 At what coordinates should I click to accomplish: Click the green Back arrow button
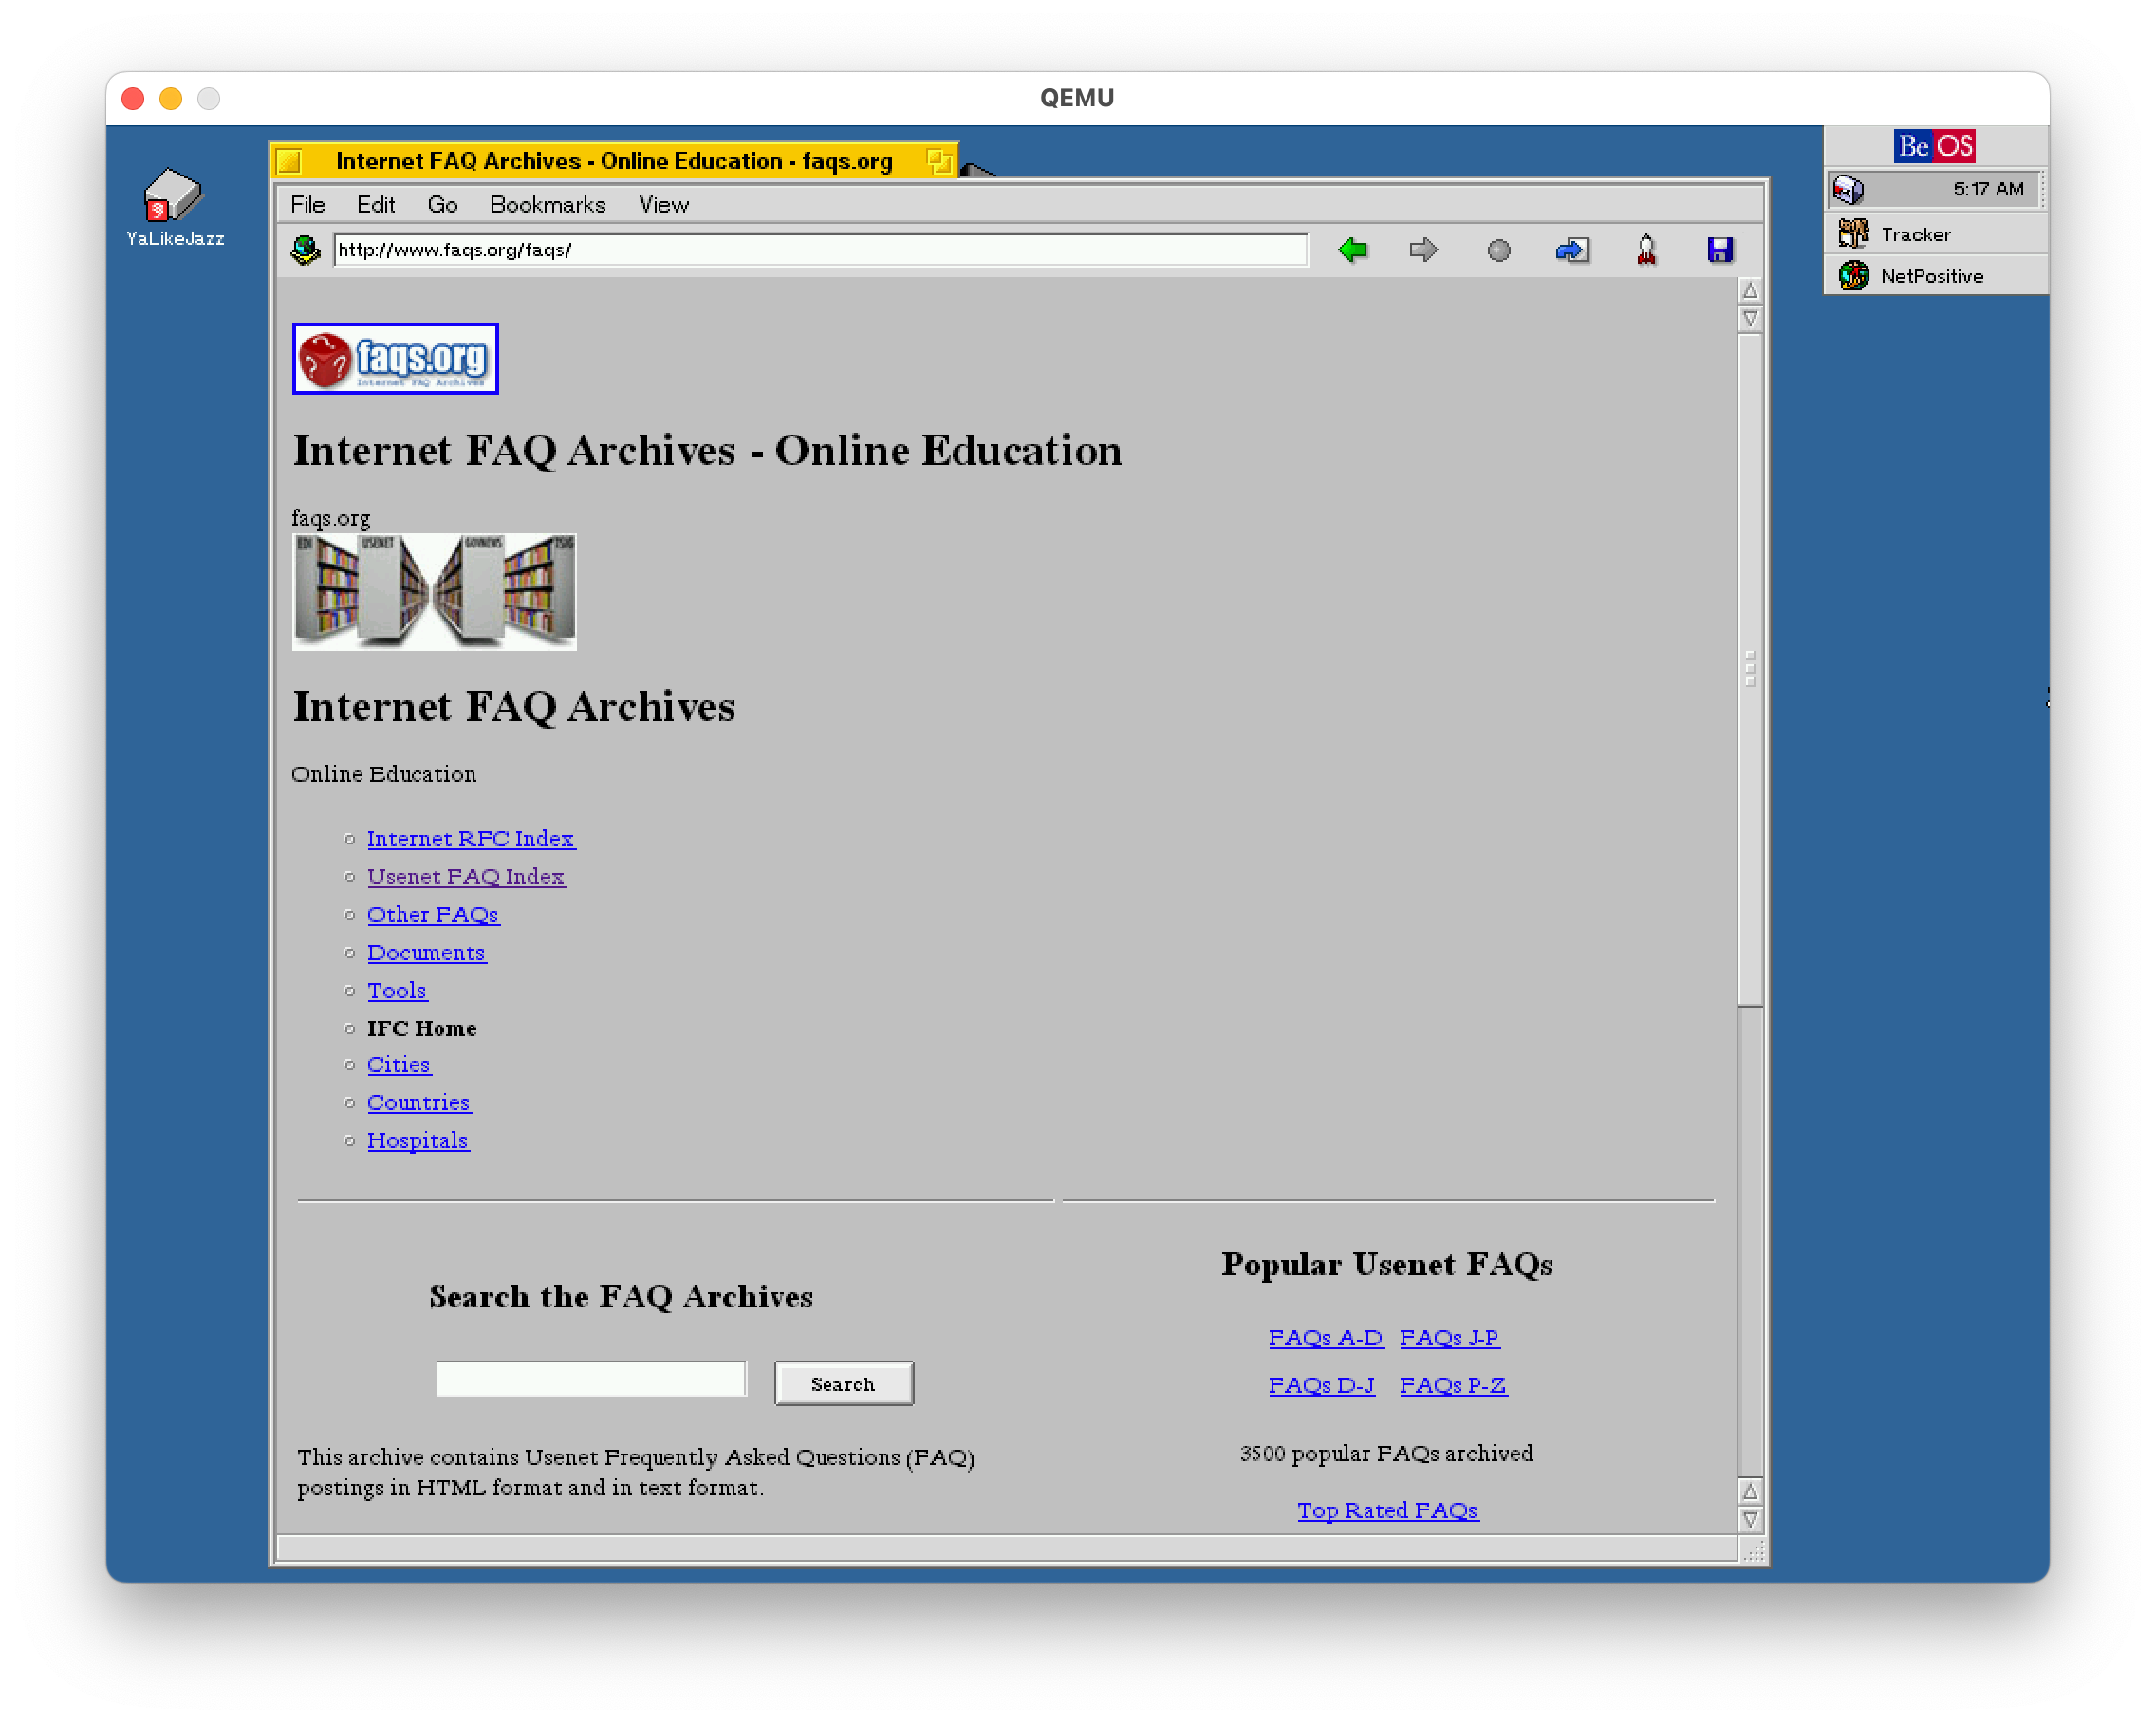1352,250
